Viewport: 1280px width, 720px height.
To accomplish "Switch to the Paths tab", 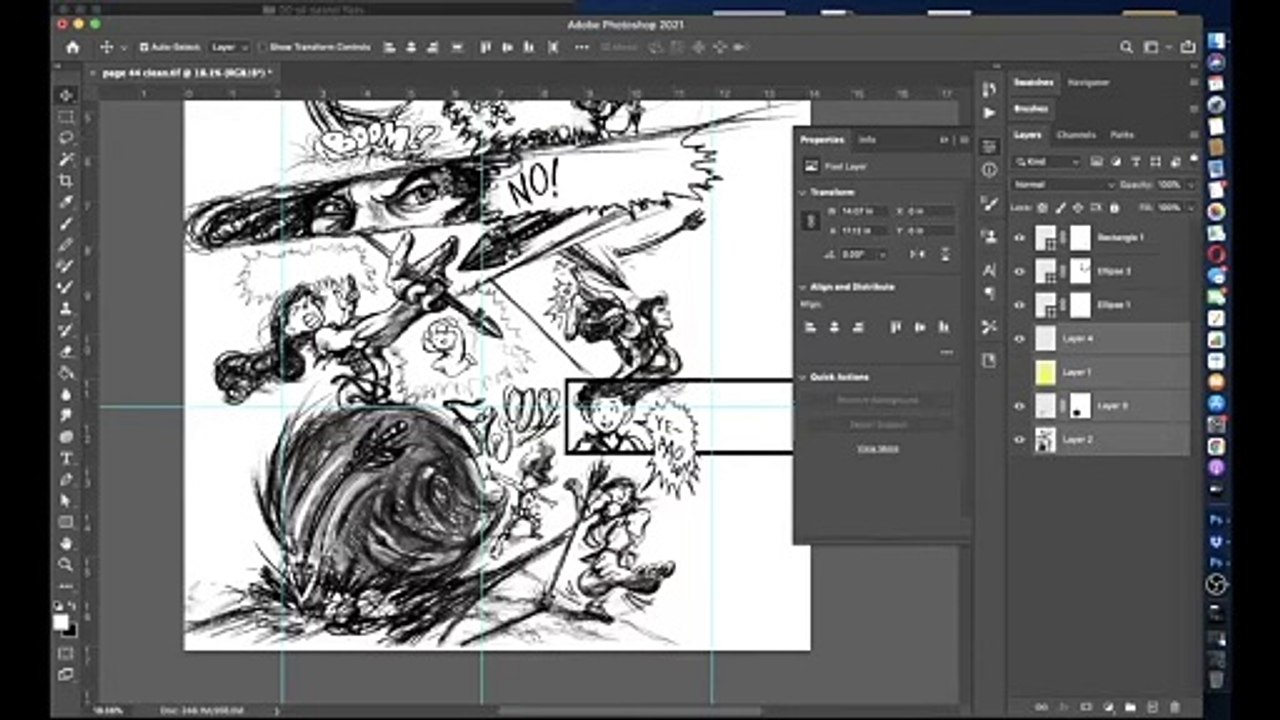I will (1122, 135).
